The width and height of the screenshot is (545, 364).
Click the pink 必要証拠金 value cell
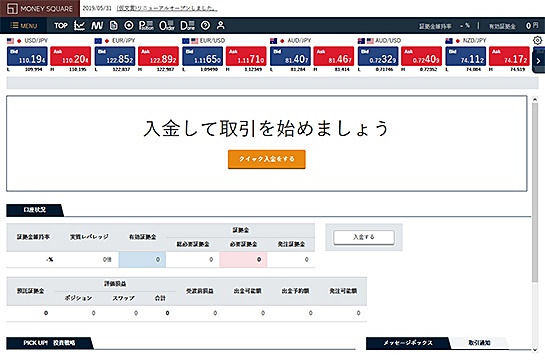(243, 259)
